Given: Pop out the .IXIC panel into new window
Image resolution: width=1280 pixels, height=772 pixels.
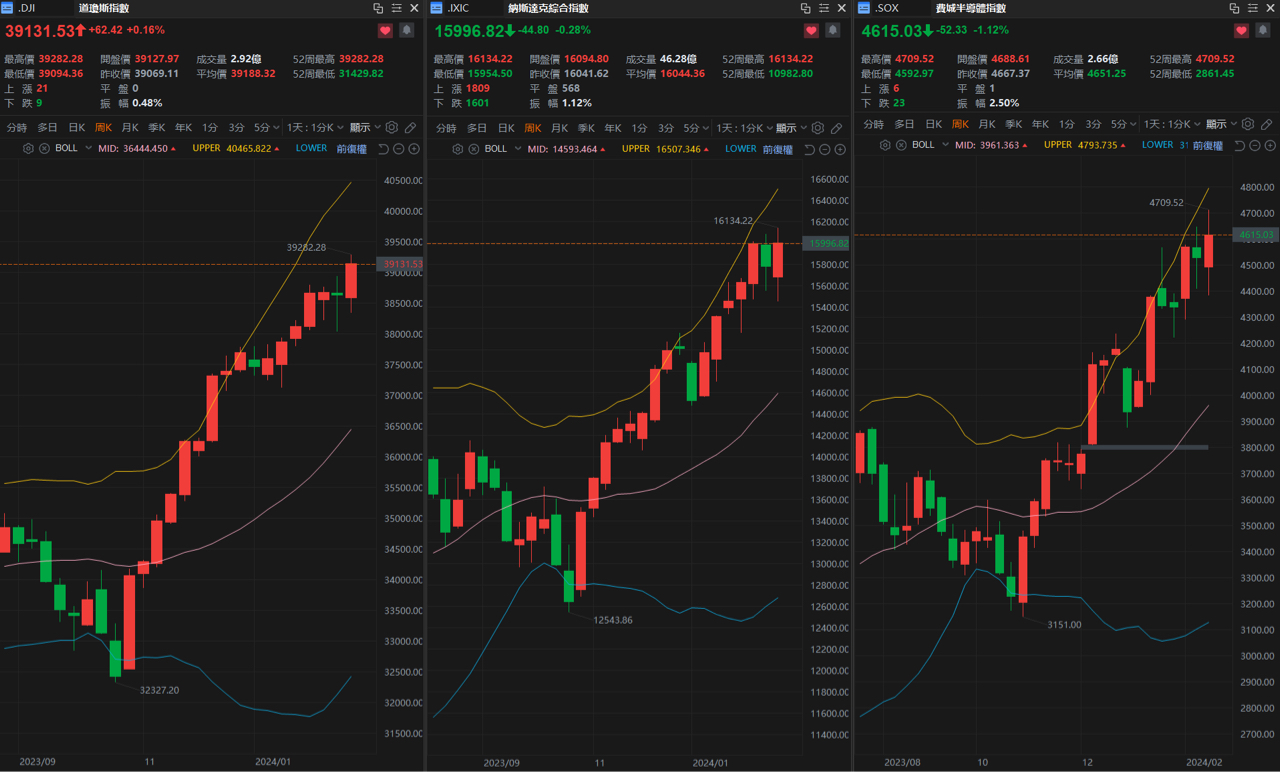Looking at the screenshot, I should tap(806, 8).
